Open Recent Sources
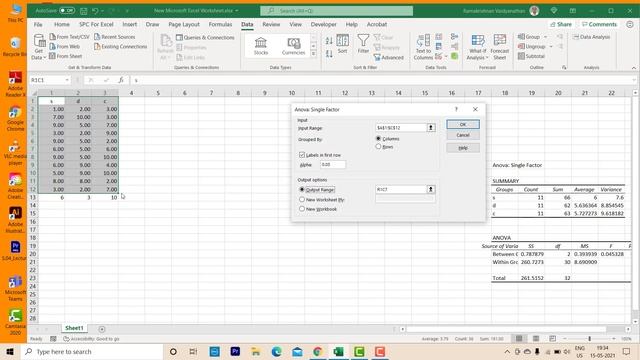This screenshot has height=360, width=640. [x=115, y=37]
